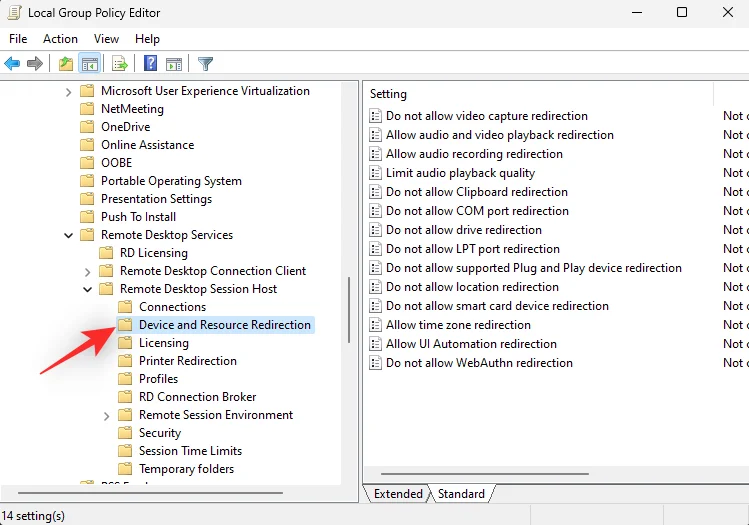
Task: Click the Filter funnel toolbar icon
Action: pyautogui.click(x=205, y=64)
